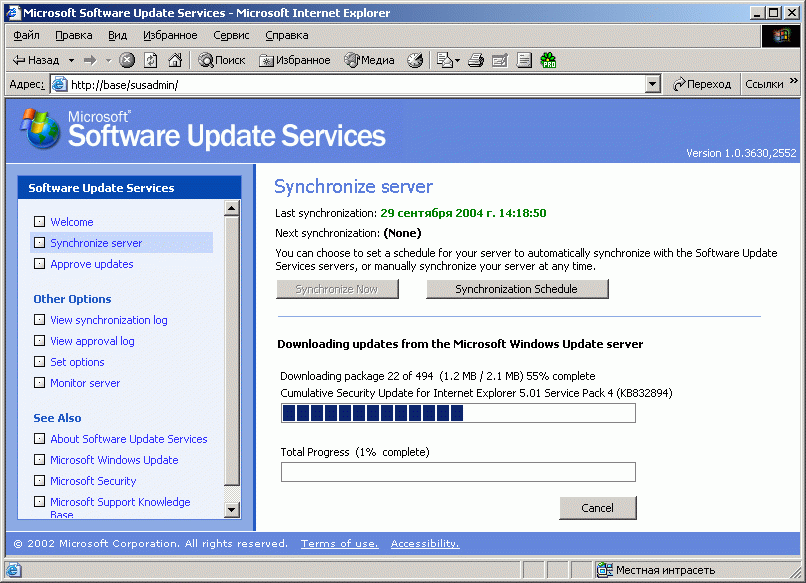Go to Home page icon
The width and height of the screenshot is (806, 583).
tap(175, 60)
